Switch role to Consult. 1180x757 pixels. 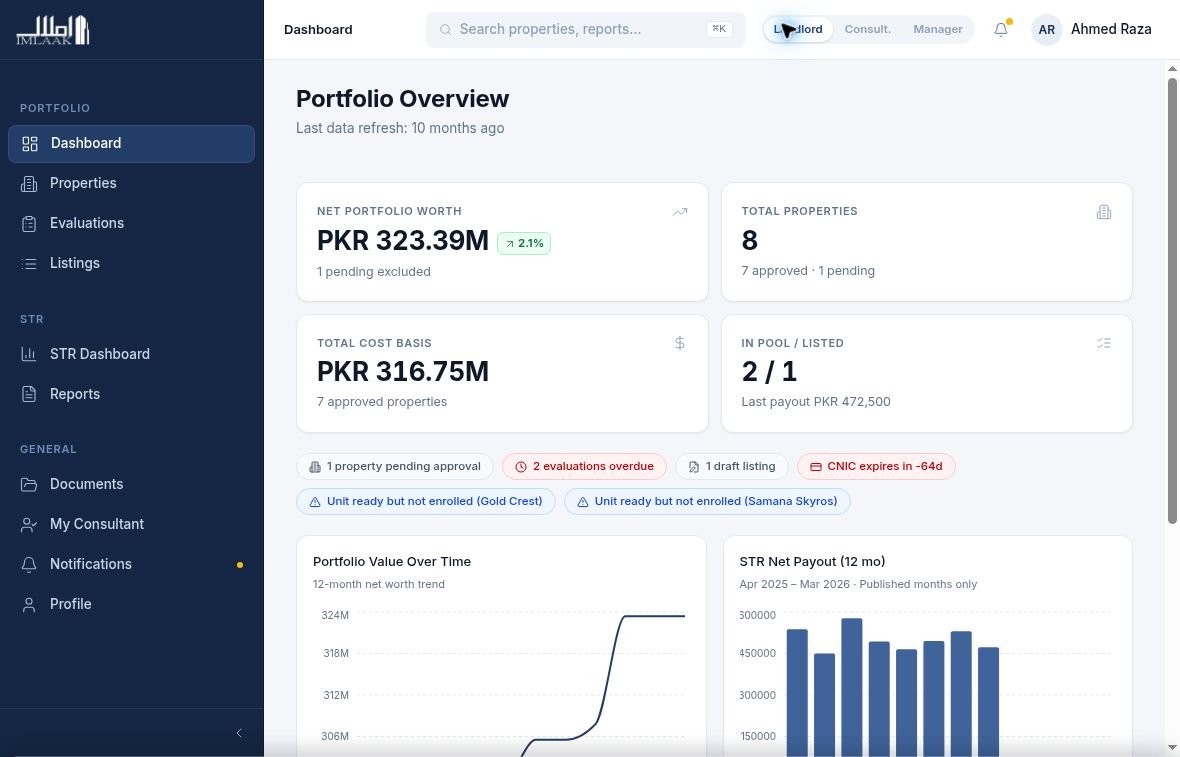click(868, 29)
